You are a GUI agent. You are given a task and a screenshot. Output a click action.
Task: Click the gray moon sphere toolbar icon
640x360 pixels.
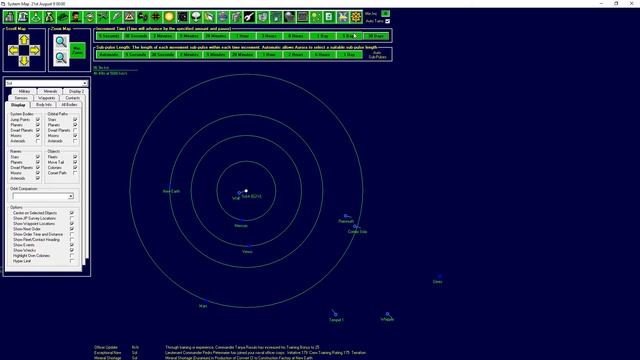[x=289, y=17]
